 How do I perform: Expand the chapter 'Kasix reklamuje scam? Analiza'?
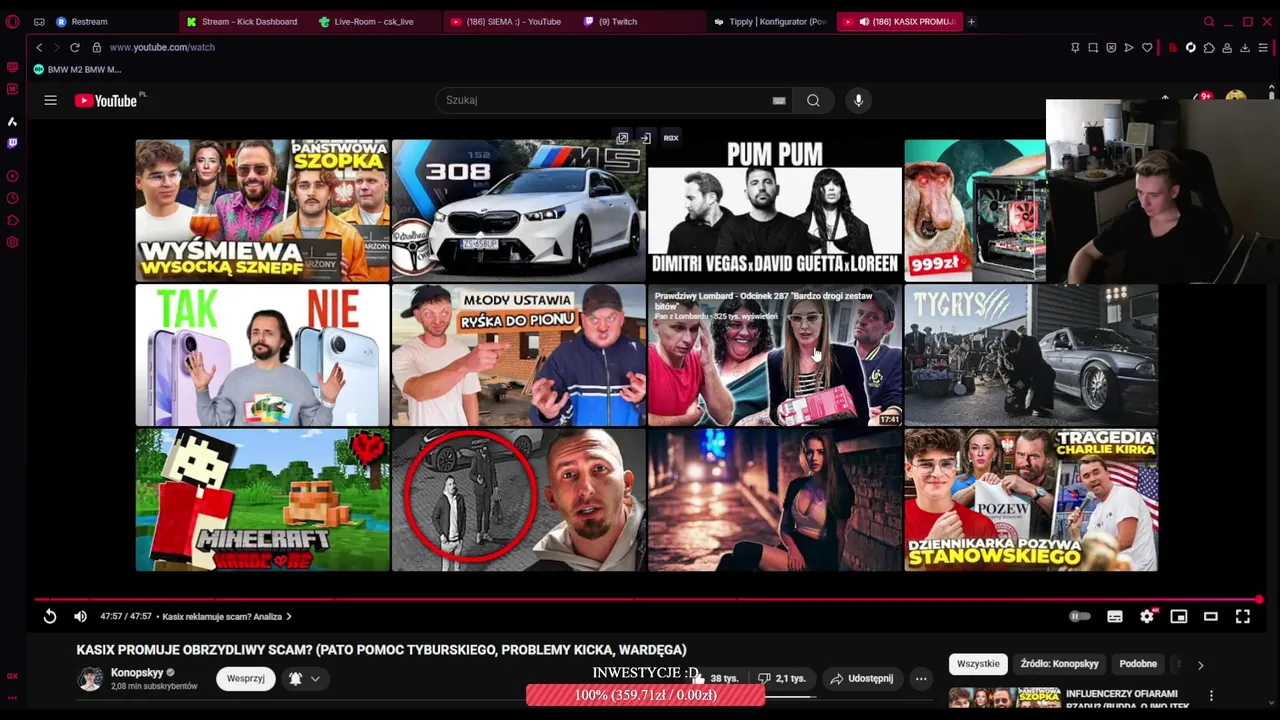pos(227,617)
